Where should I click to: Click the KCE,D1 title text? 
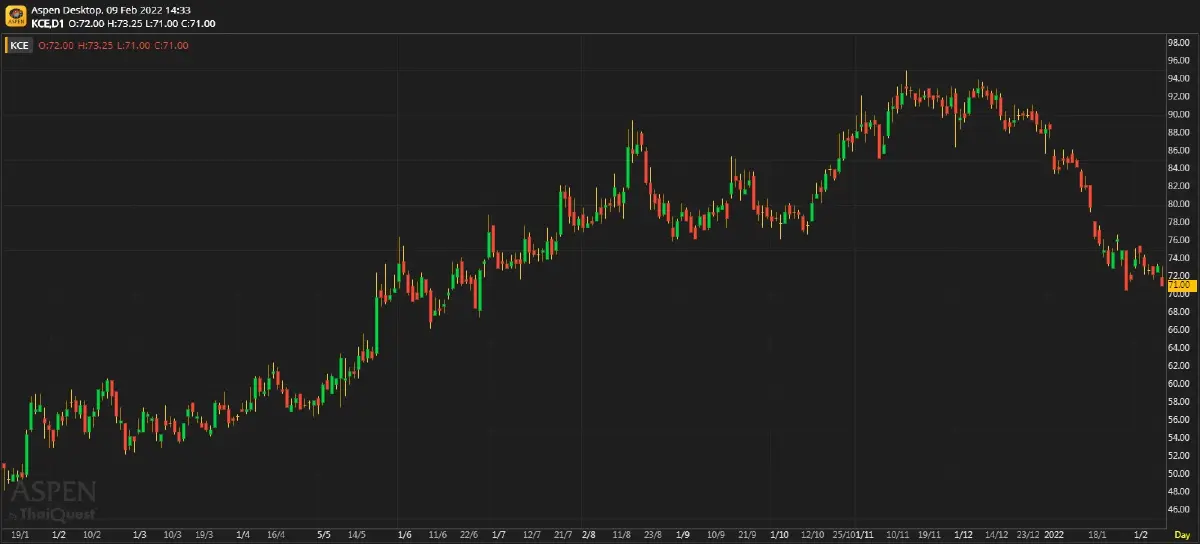(48, 22)
